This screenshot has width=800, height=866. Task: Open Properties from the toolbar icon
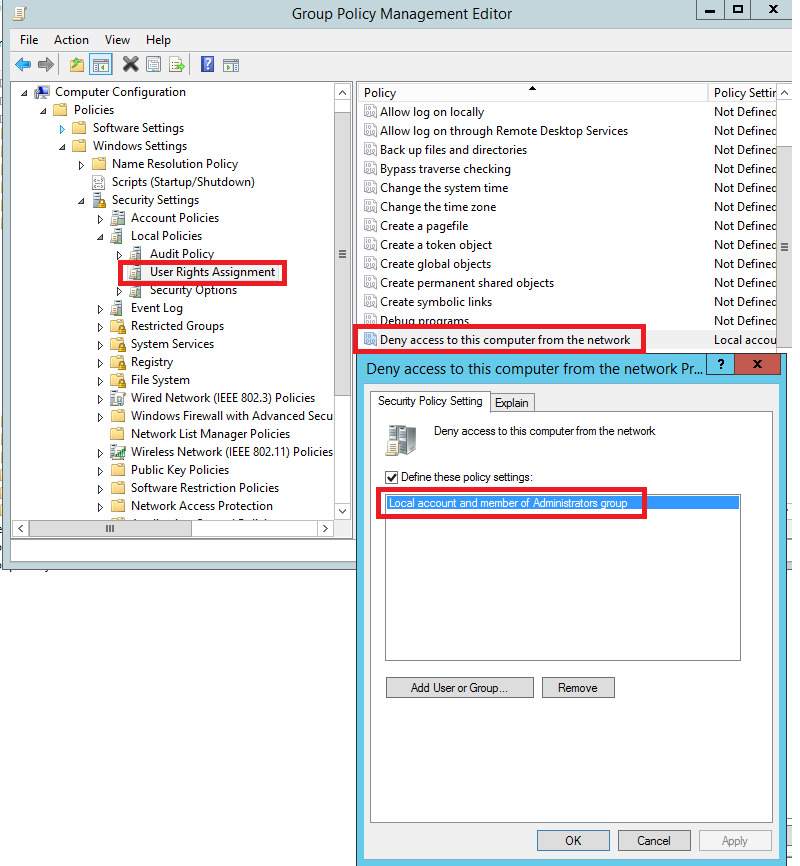[x=153, y=65]
